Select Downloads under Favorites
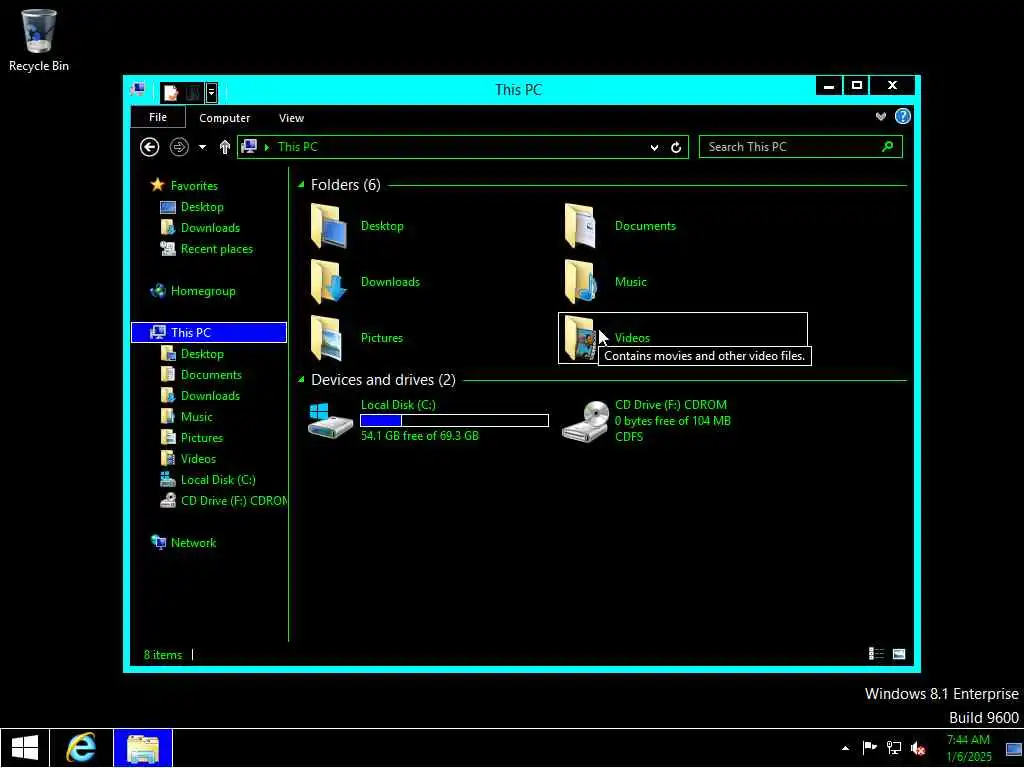 tap(210, 228)
